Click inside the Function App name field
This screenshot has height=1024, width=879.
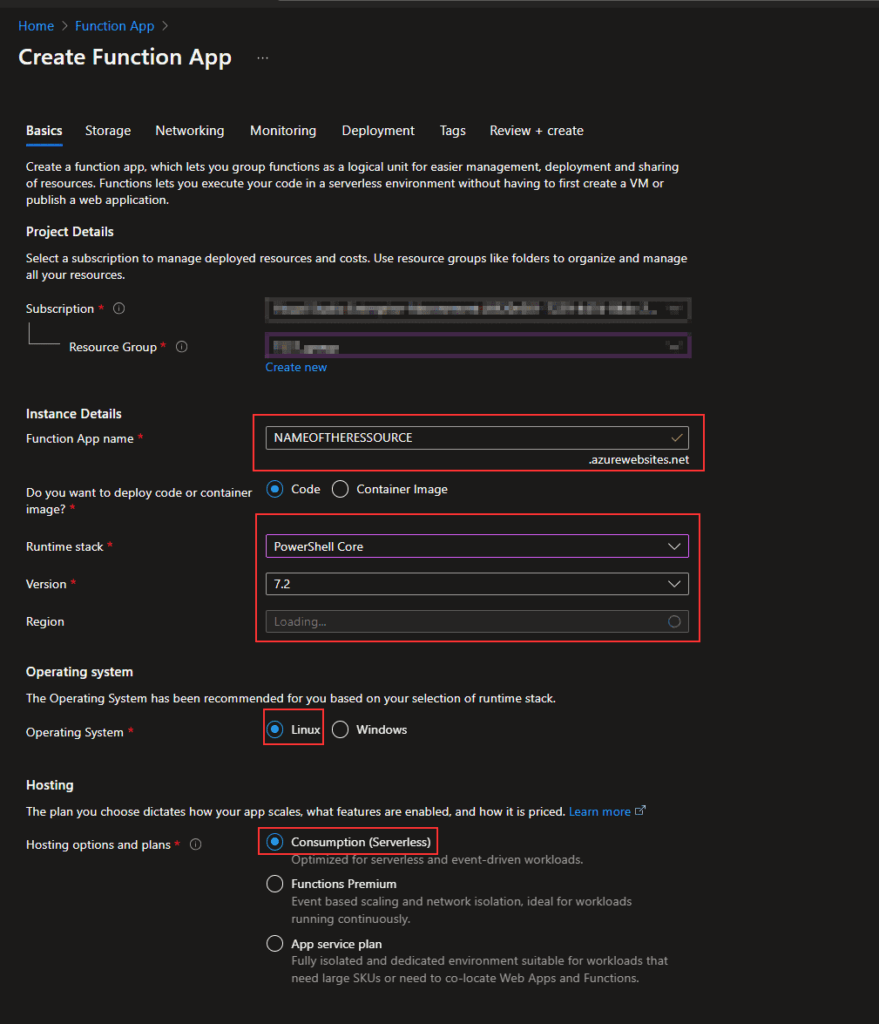coord(450,437)
